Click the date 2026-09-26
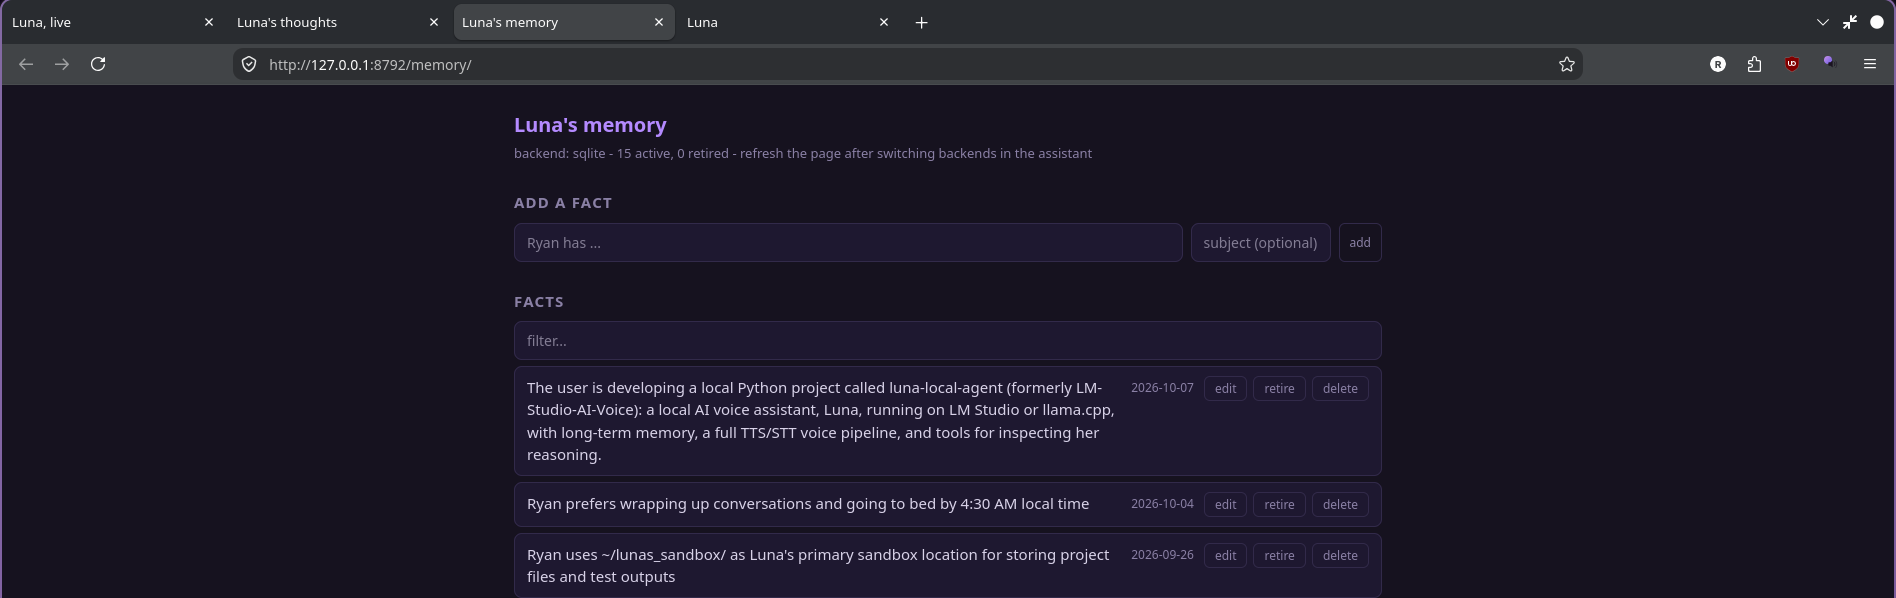The image size is (1896, 598). (1162, 555)
